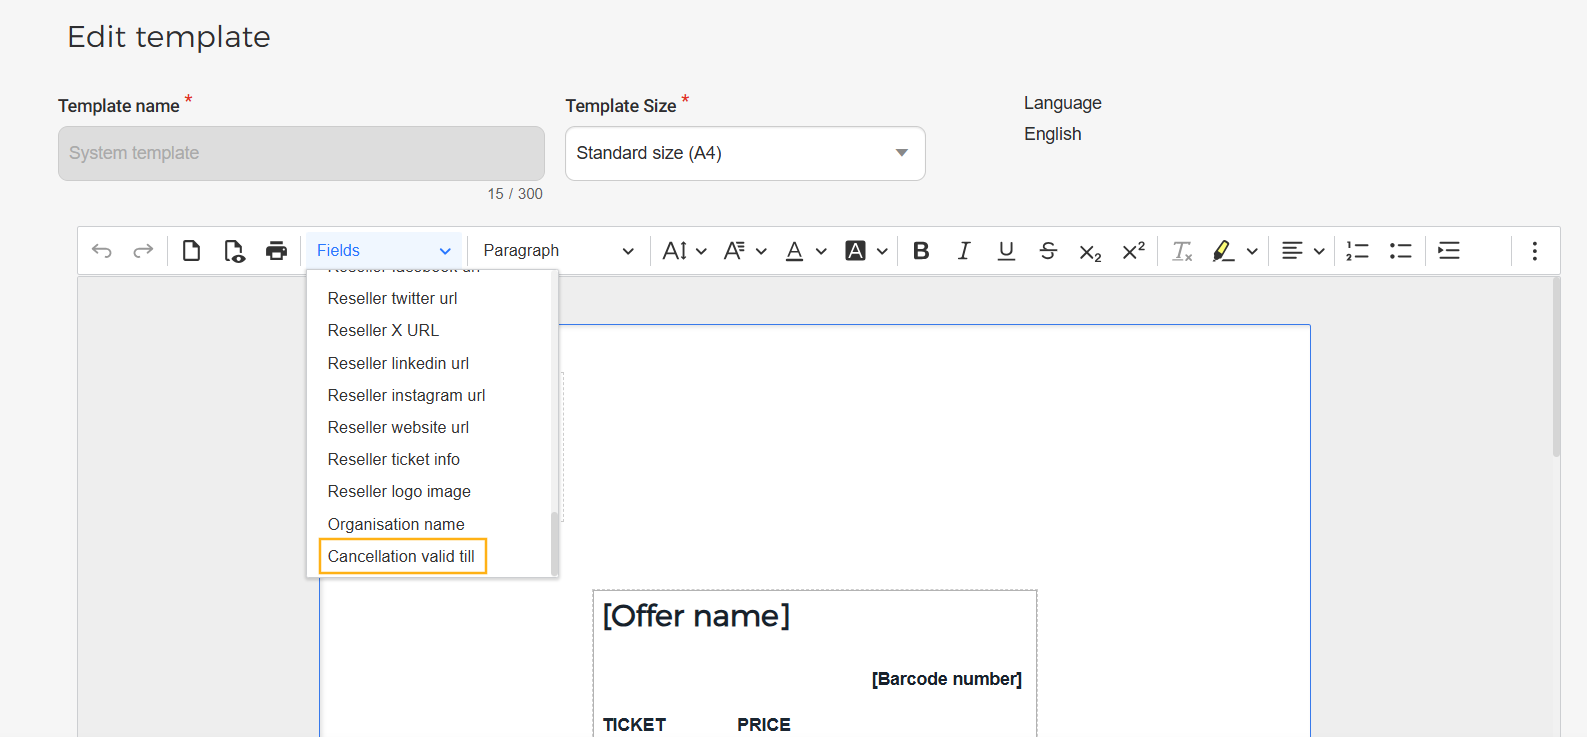
Task: Collapse the Fields dropdown
Action: coord(384,251)
